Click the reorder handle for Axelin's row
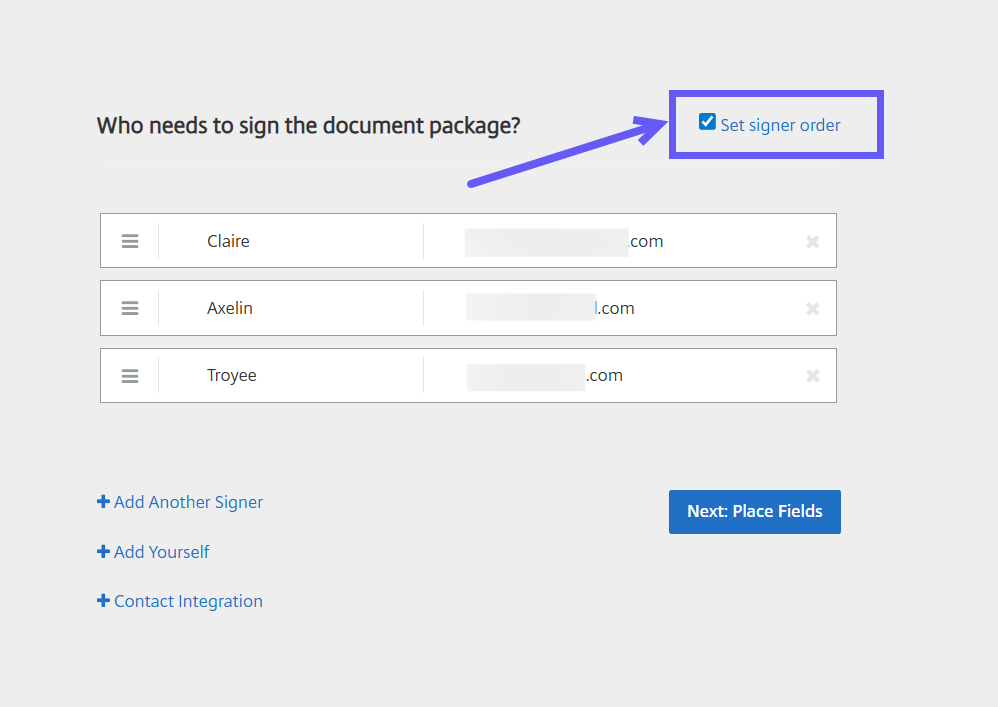Screen dimensions: 998x707 coord(130,308)
